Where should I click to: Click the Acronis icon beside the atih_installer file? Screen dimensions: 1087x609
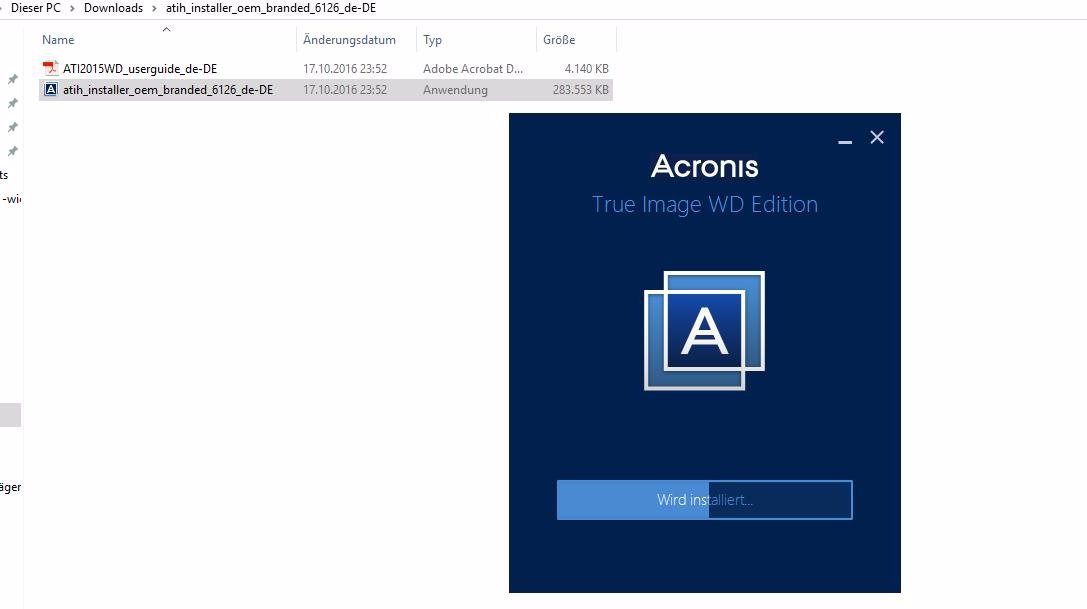click(51, 89)
